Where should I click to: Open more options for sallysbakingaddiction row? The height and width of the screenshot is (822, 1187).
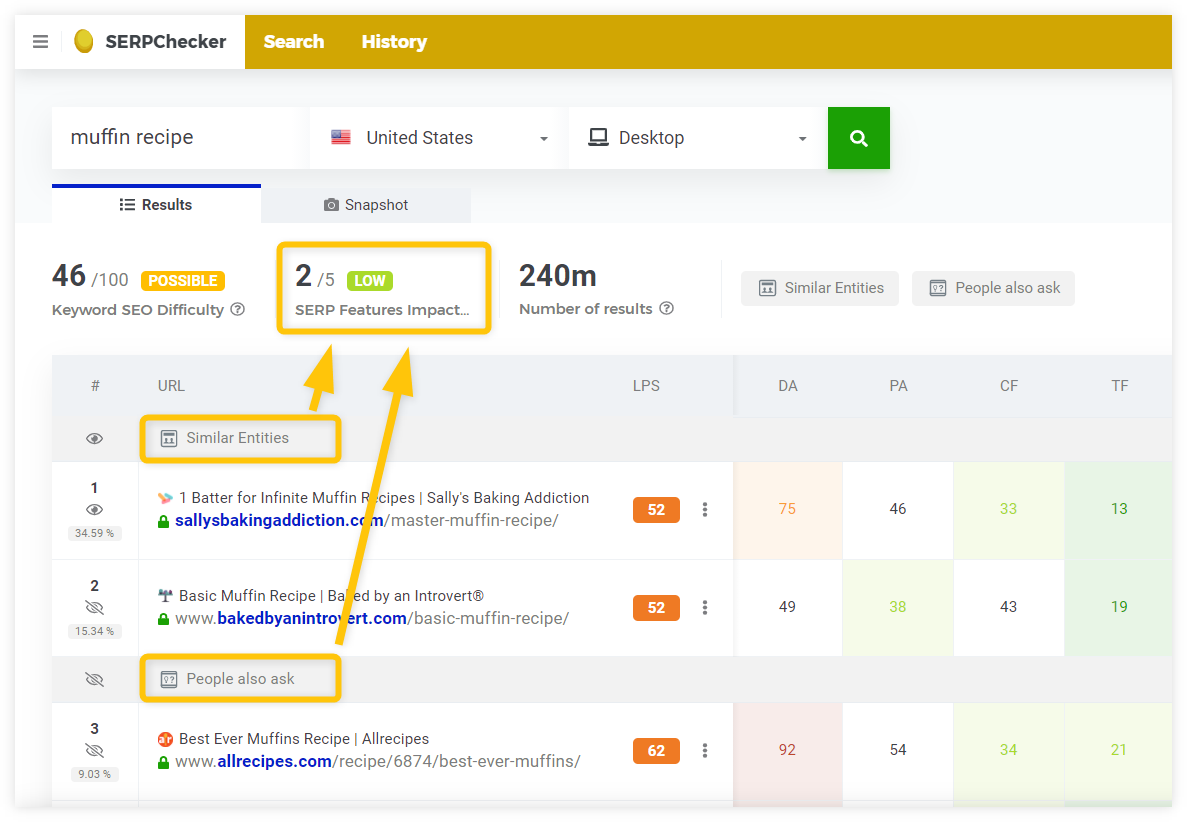click(705, 509)
